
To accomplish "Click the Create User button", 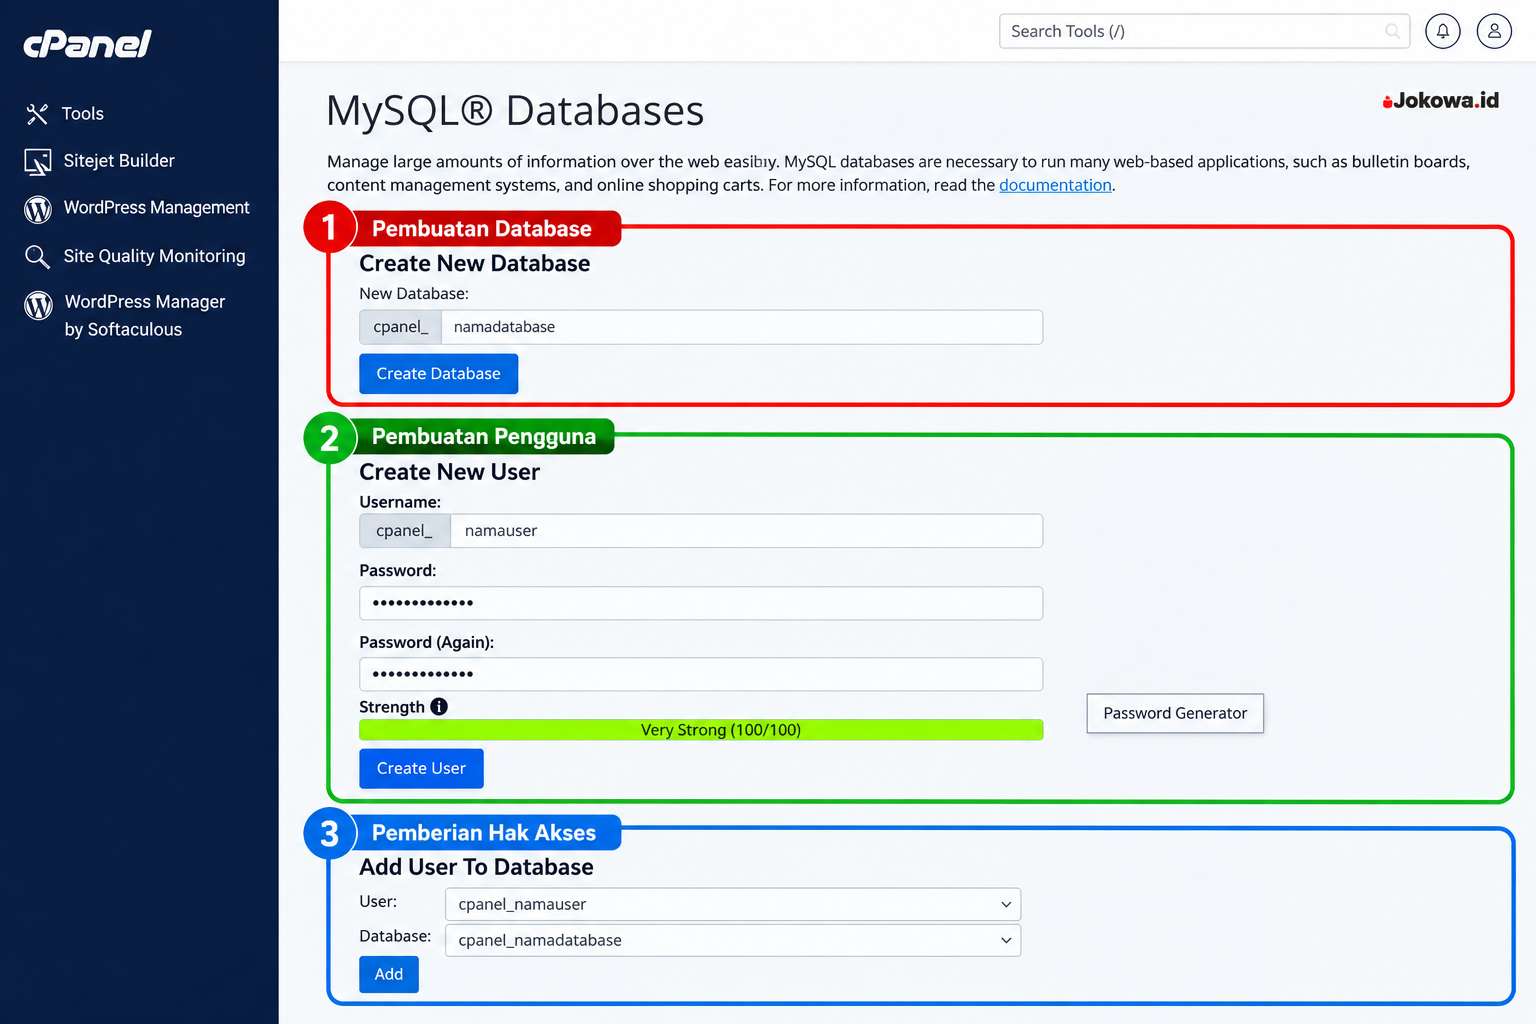I will [x=421, y=768].
